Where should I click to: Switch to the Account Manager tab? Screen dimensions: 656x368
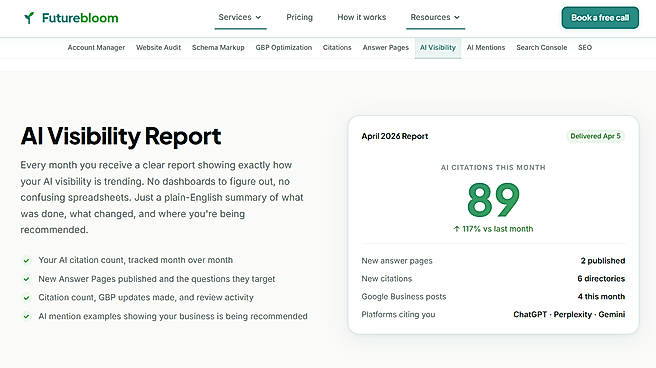[x=96, y=48]
